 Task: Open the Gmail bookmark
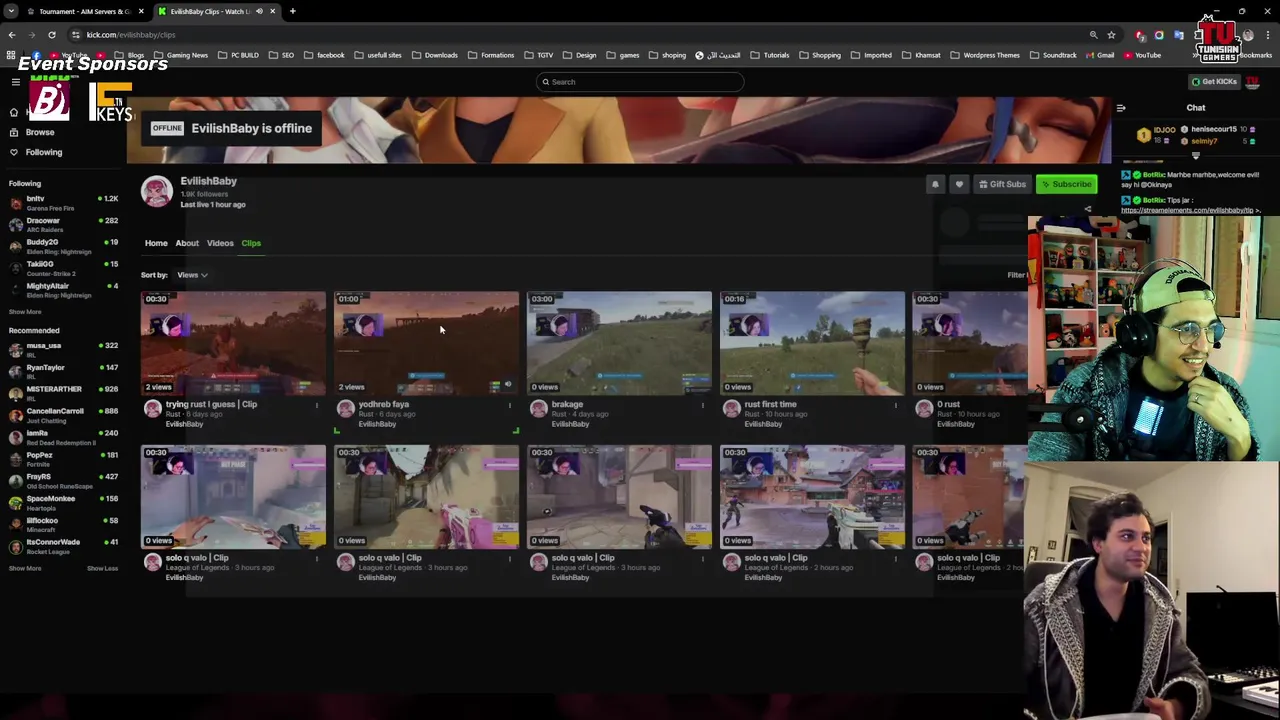[x=1100, y=55]
